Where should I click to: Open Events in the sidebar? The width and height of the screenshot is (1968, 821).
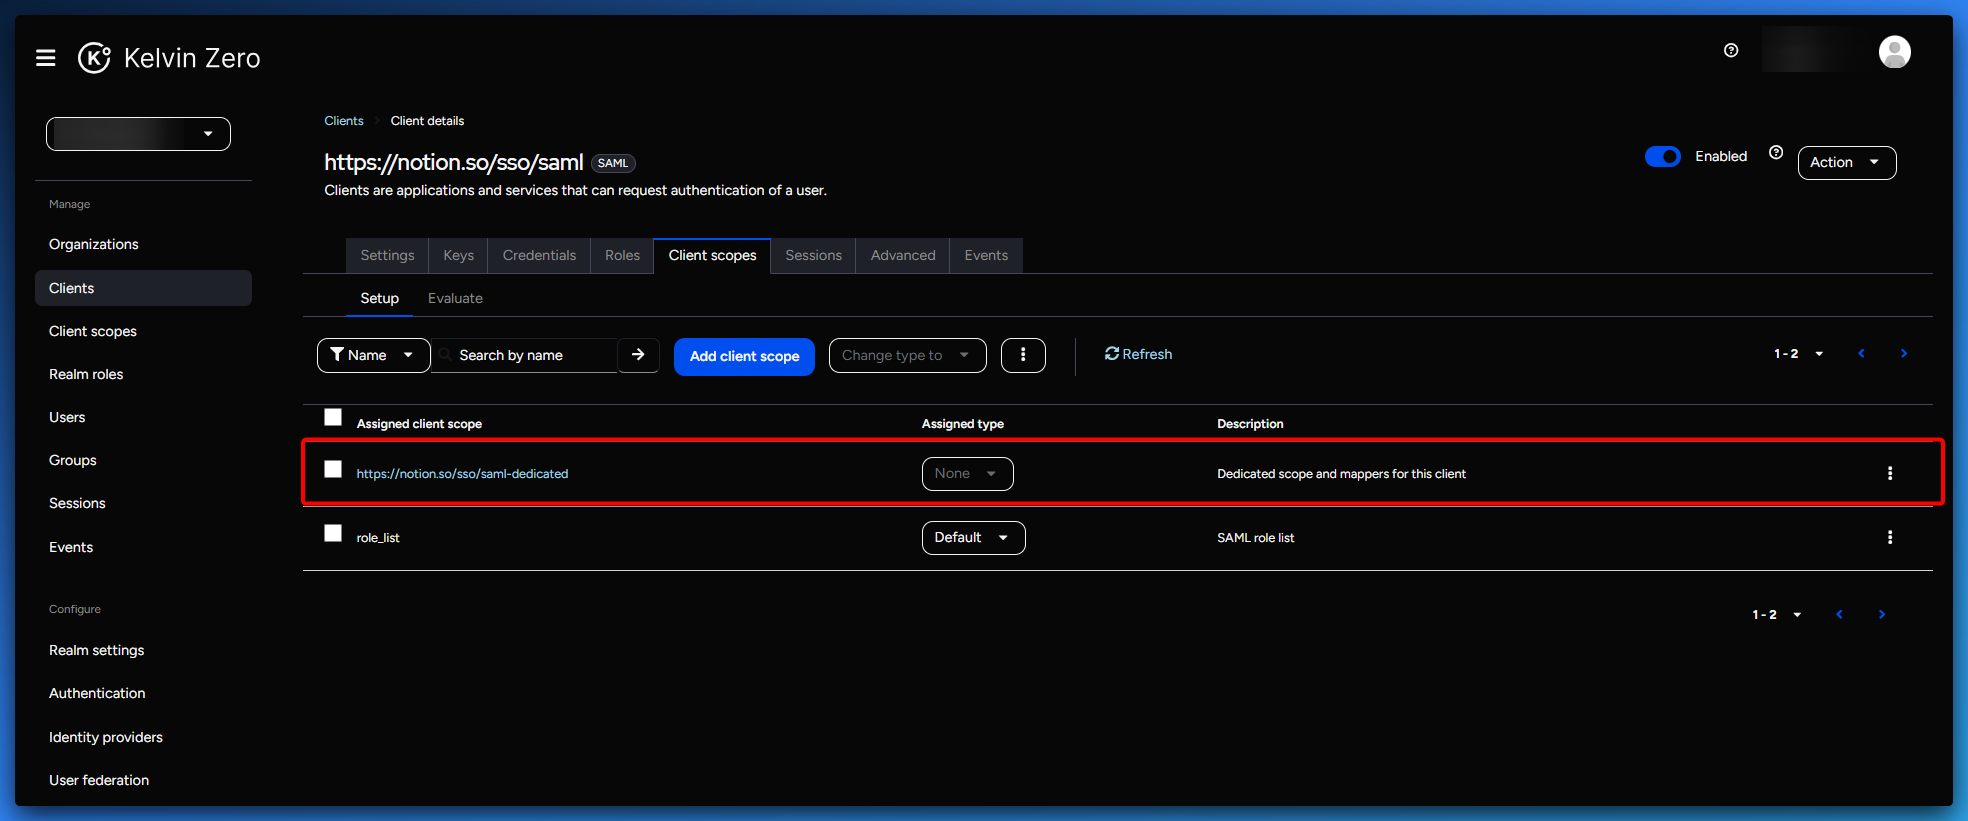click(143, 547)
